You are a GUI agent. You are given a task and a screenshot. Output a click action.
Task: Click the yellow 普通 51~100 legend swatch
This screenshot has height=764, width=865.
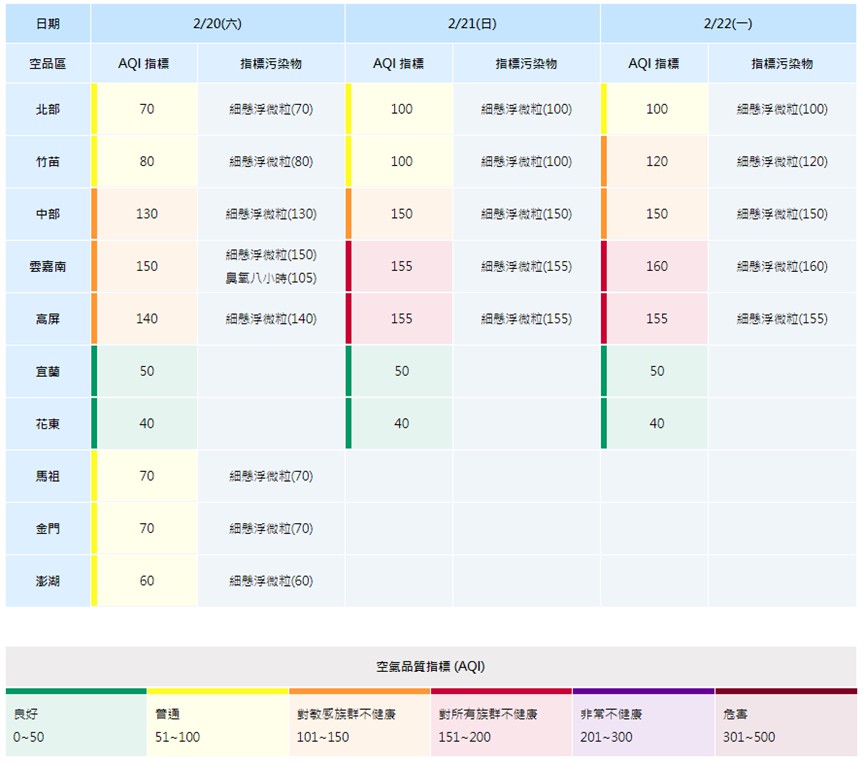pyautogui.click(x=217, y=724)
